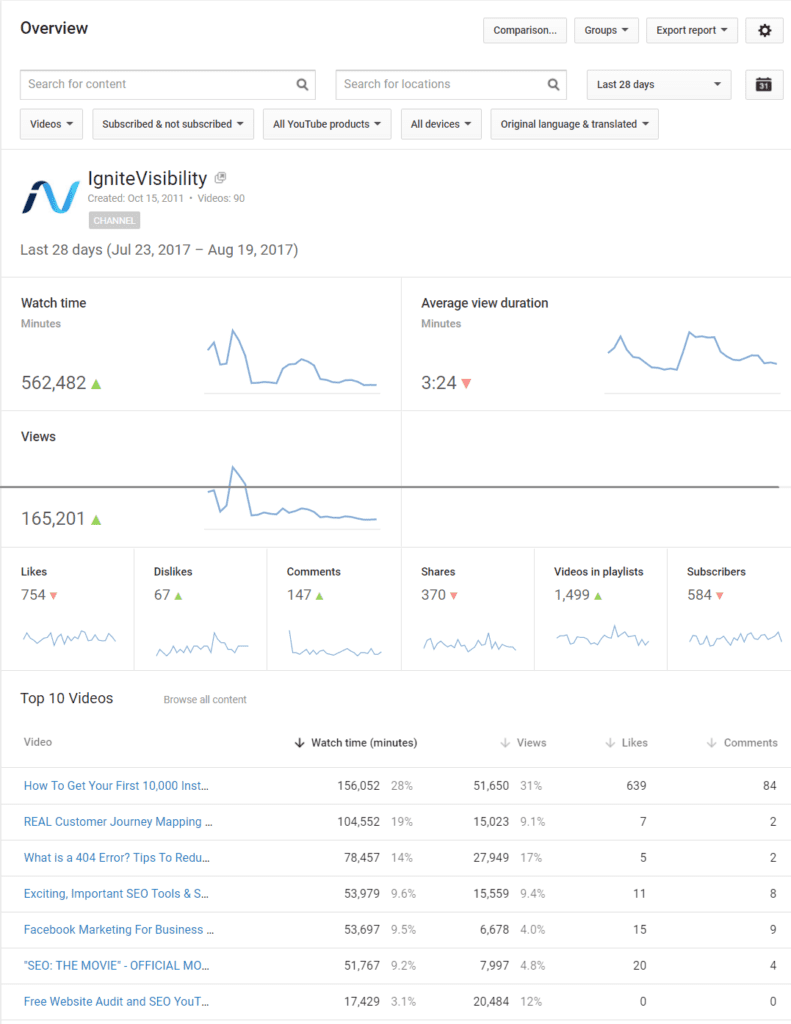791x1024 pixels.
Task: Open the settings gear icon
Action: click(764, 30)
